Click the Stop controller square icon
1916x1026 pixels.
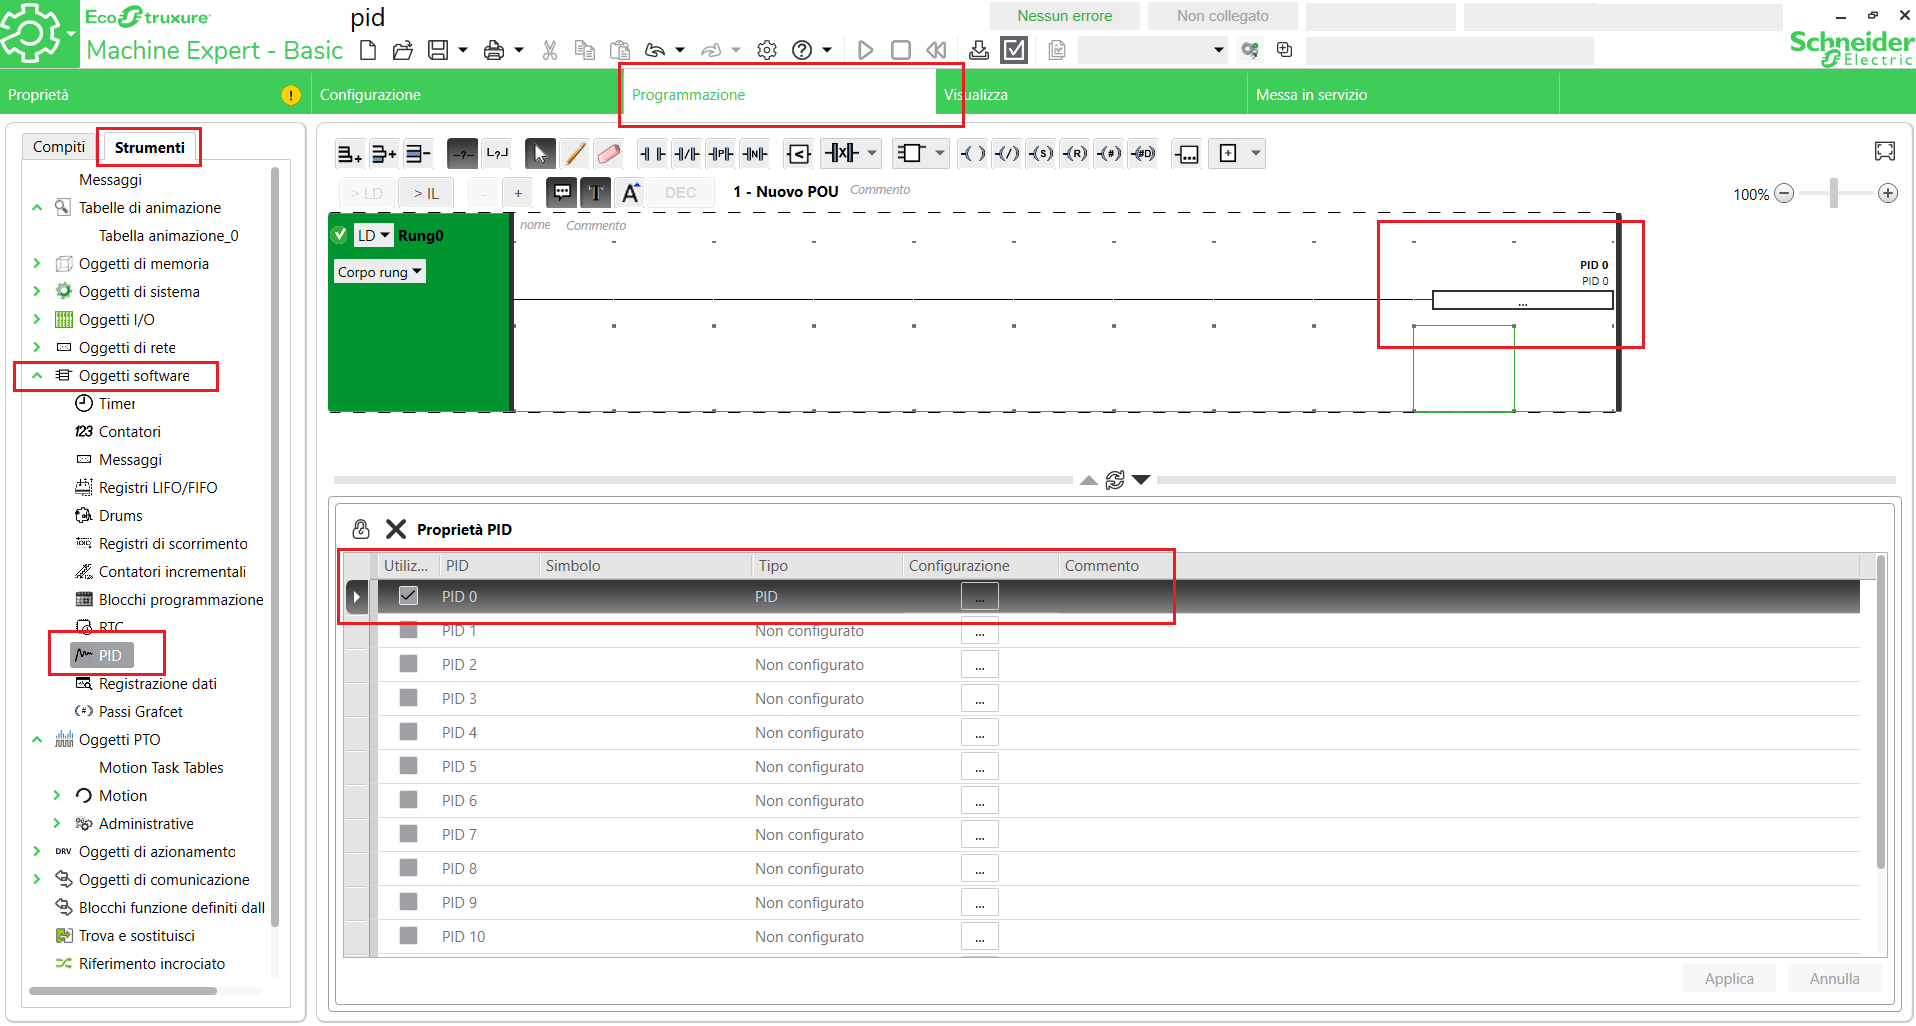[901, 50]
